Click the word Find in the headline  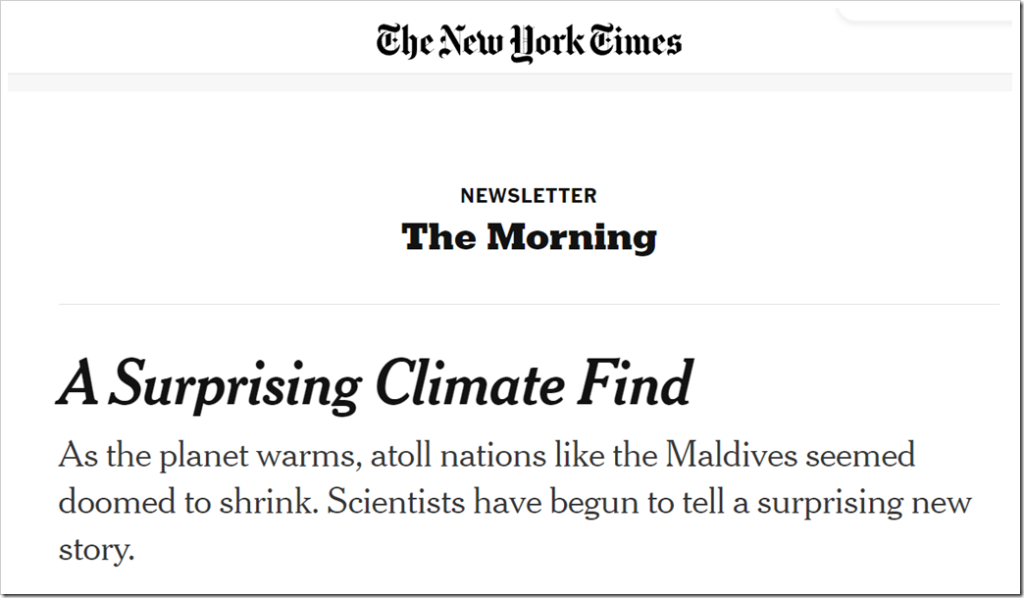(635, 383)
